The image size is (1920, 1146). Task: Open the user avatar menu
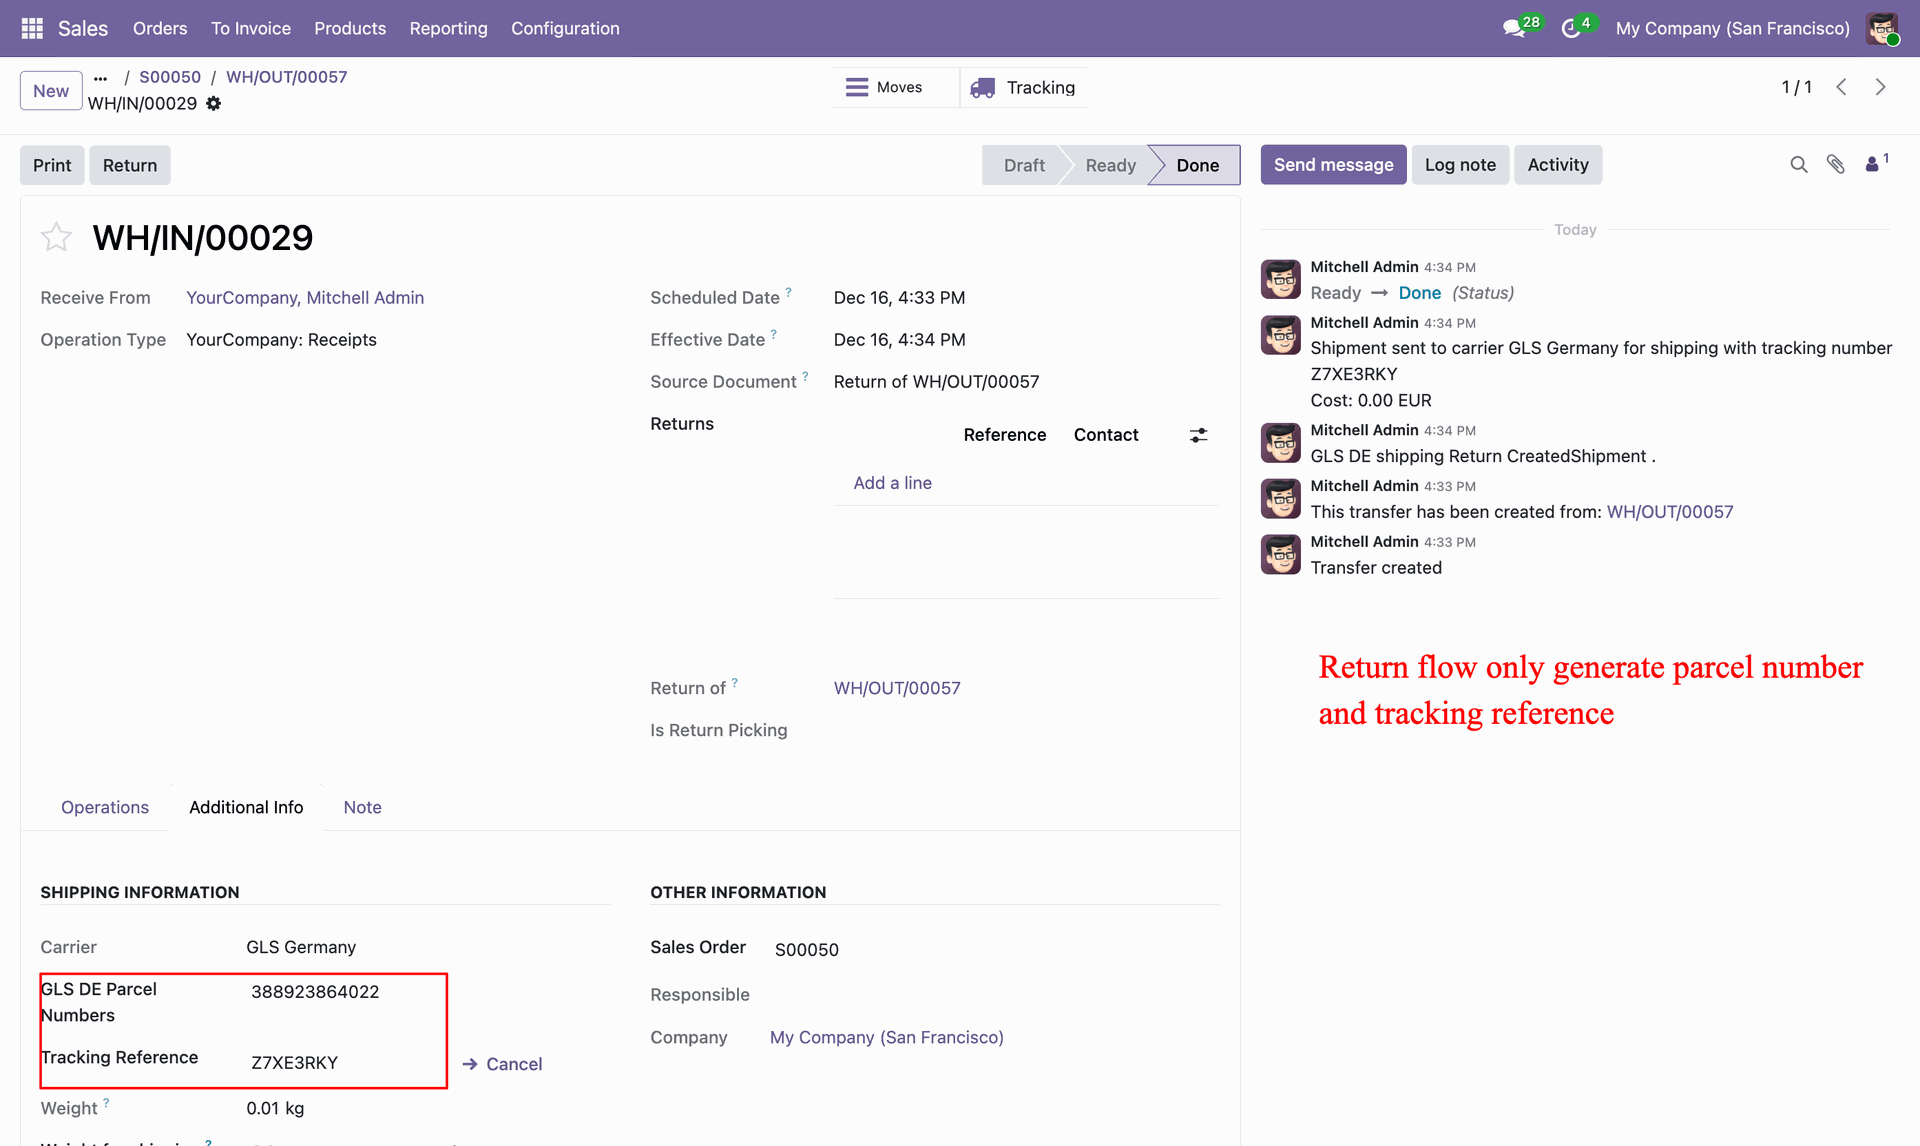click(1882, 28)
